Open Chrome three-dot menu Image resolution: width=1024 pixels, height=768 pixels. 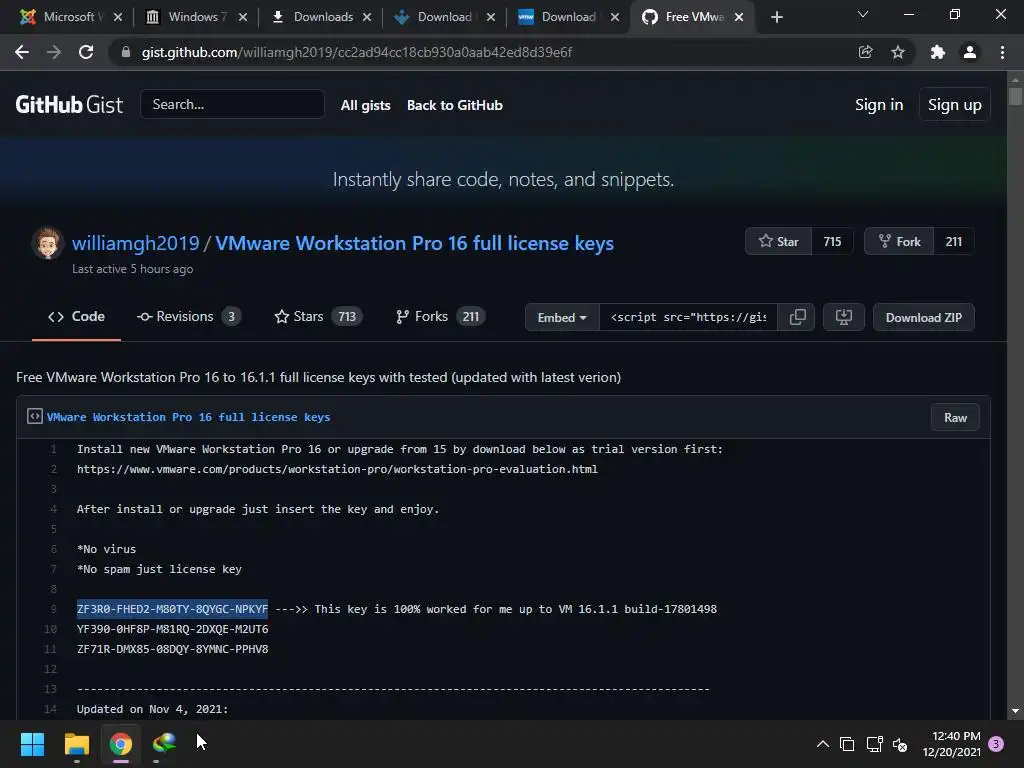click(1002, 52)
